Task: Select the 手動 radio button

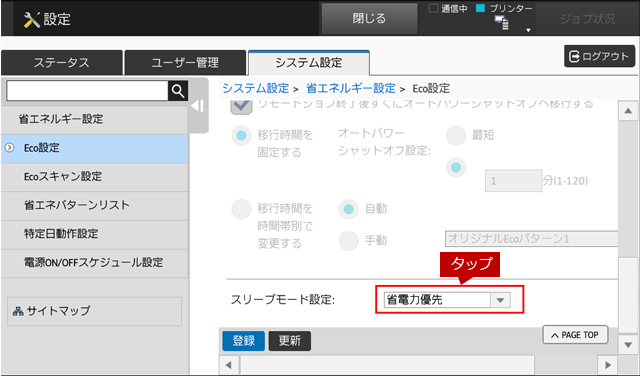Action: click(349, 241)
